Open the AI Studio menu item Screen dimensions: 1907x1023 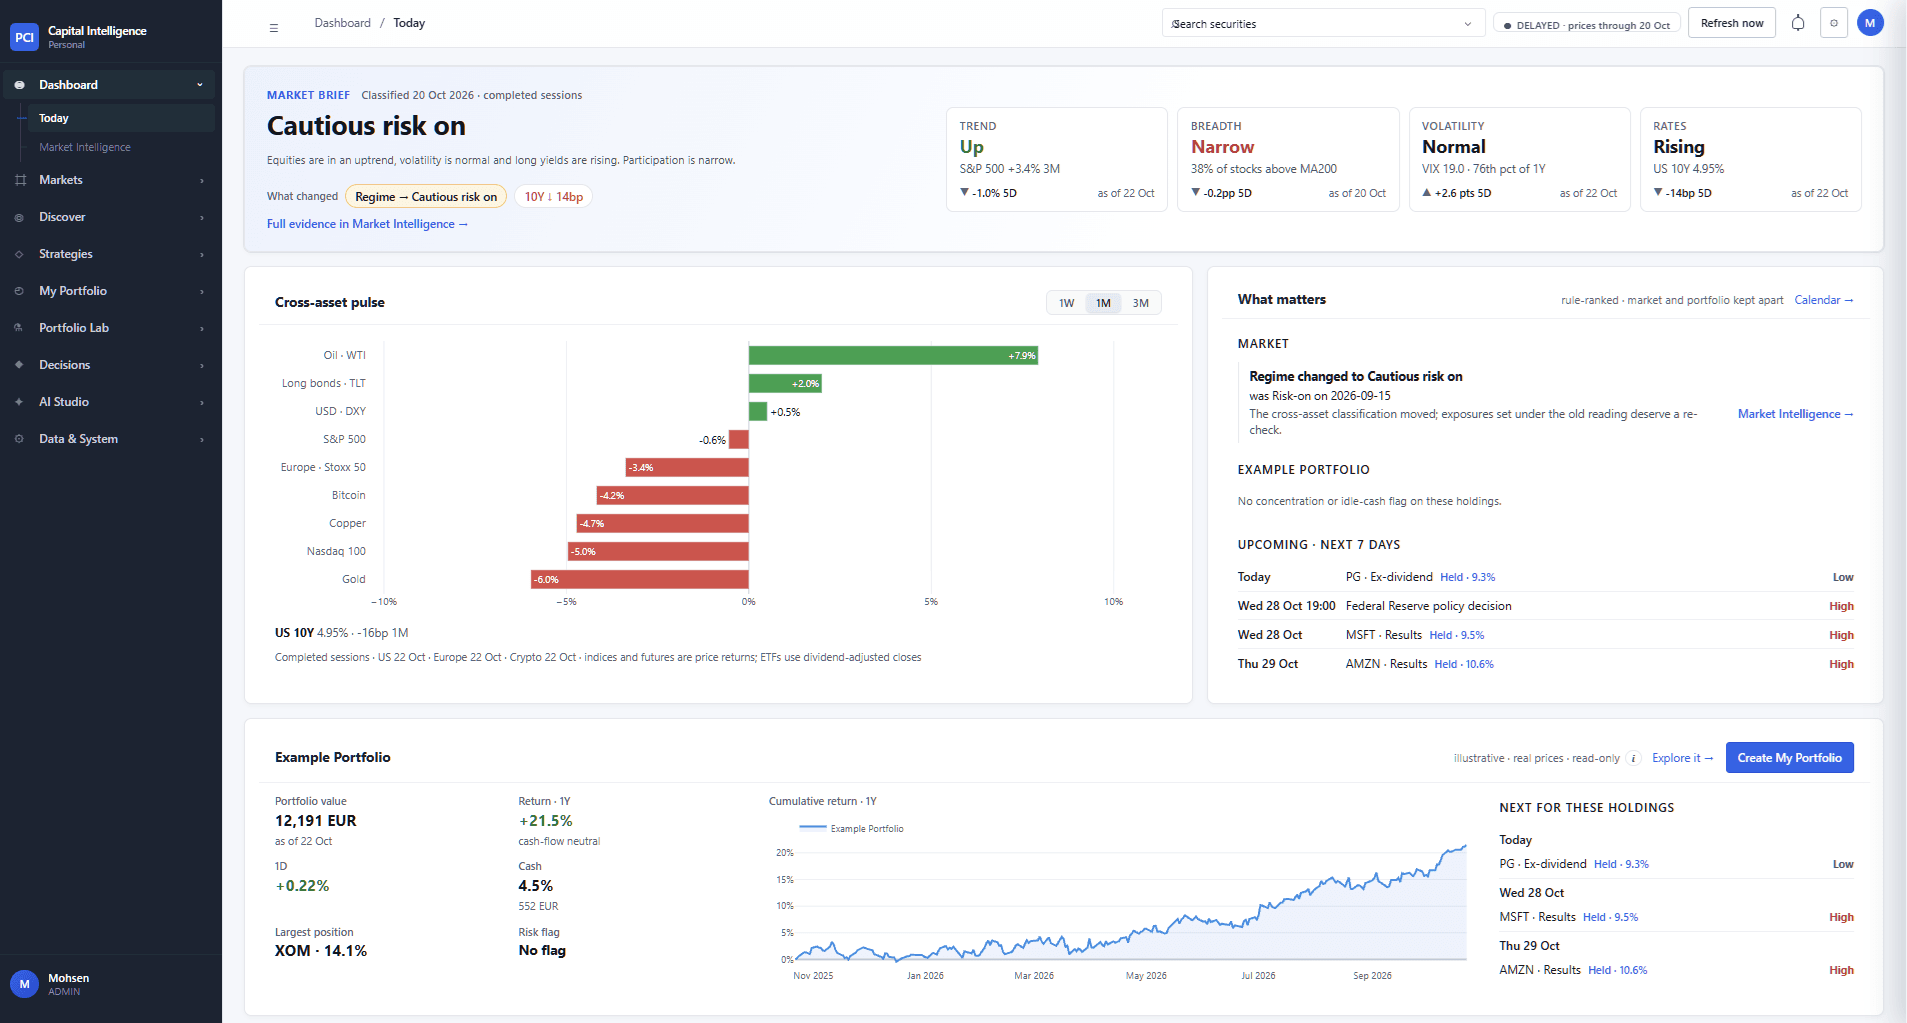[111, 402]
